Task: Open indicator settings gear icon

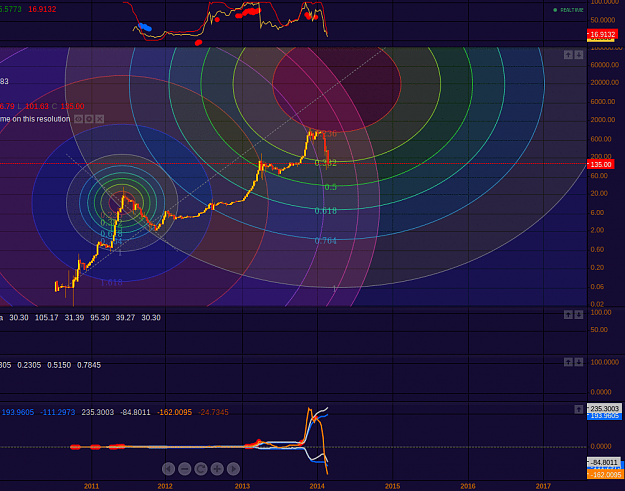Action: point(89,119)
